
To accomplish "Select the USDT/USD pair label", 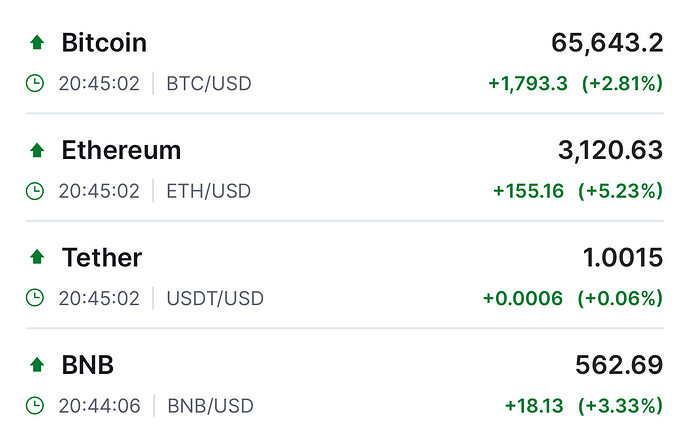I will pos(215,298).
